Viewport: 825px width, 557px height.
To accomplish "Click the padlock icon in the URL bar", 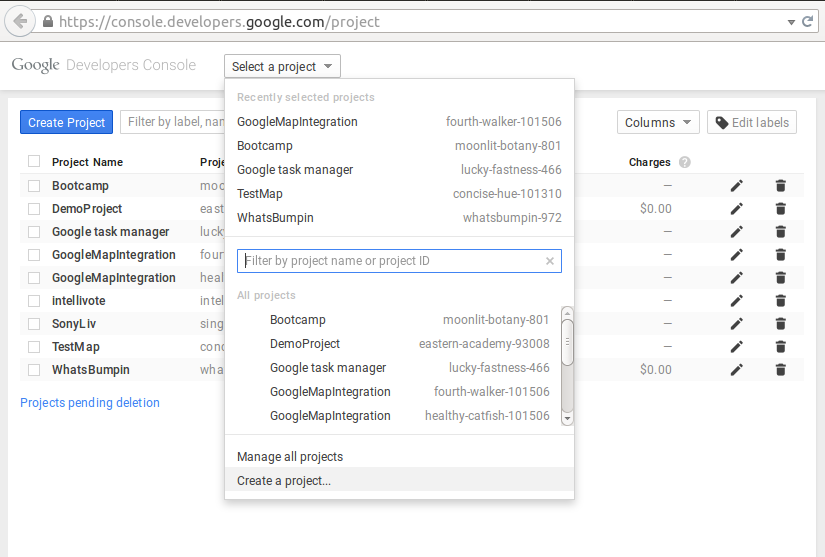I will [48, 22].
